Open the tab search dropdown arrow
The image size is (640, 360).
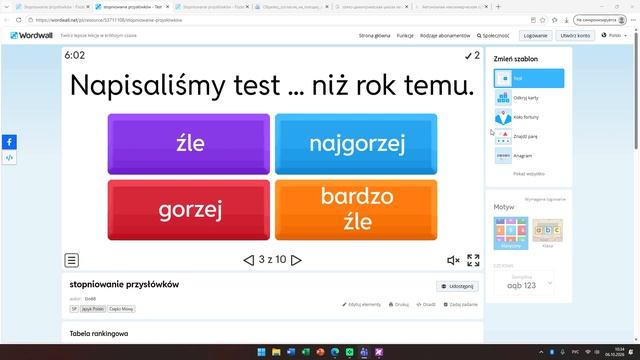pos(6,7)
